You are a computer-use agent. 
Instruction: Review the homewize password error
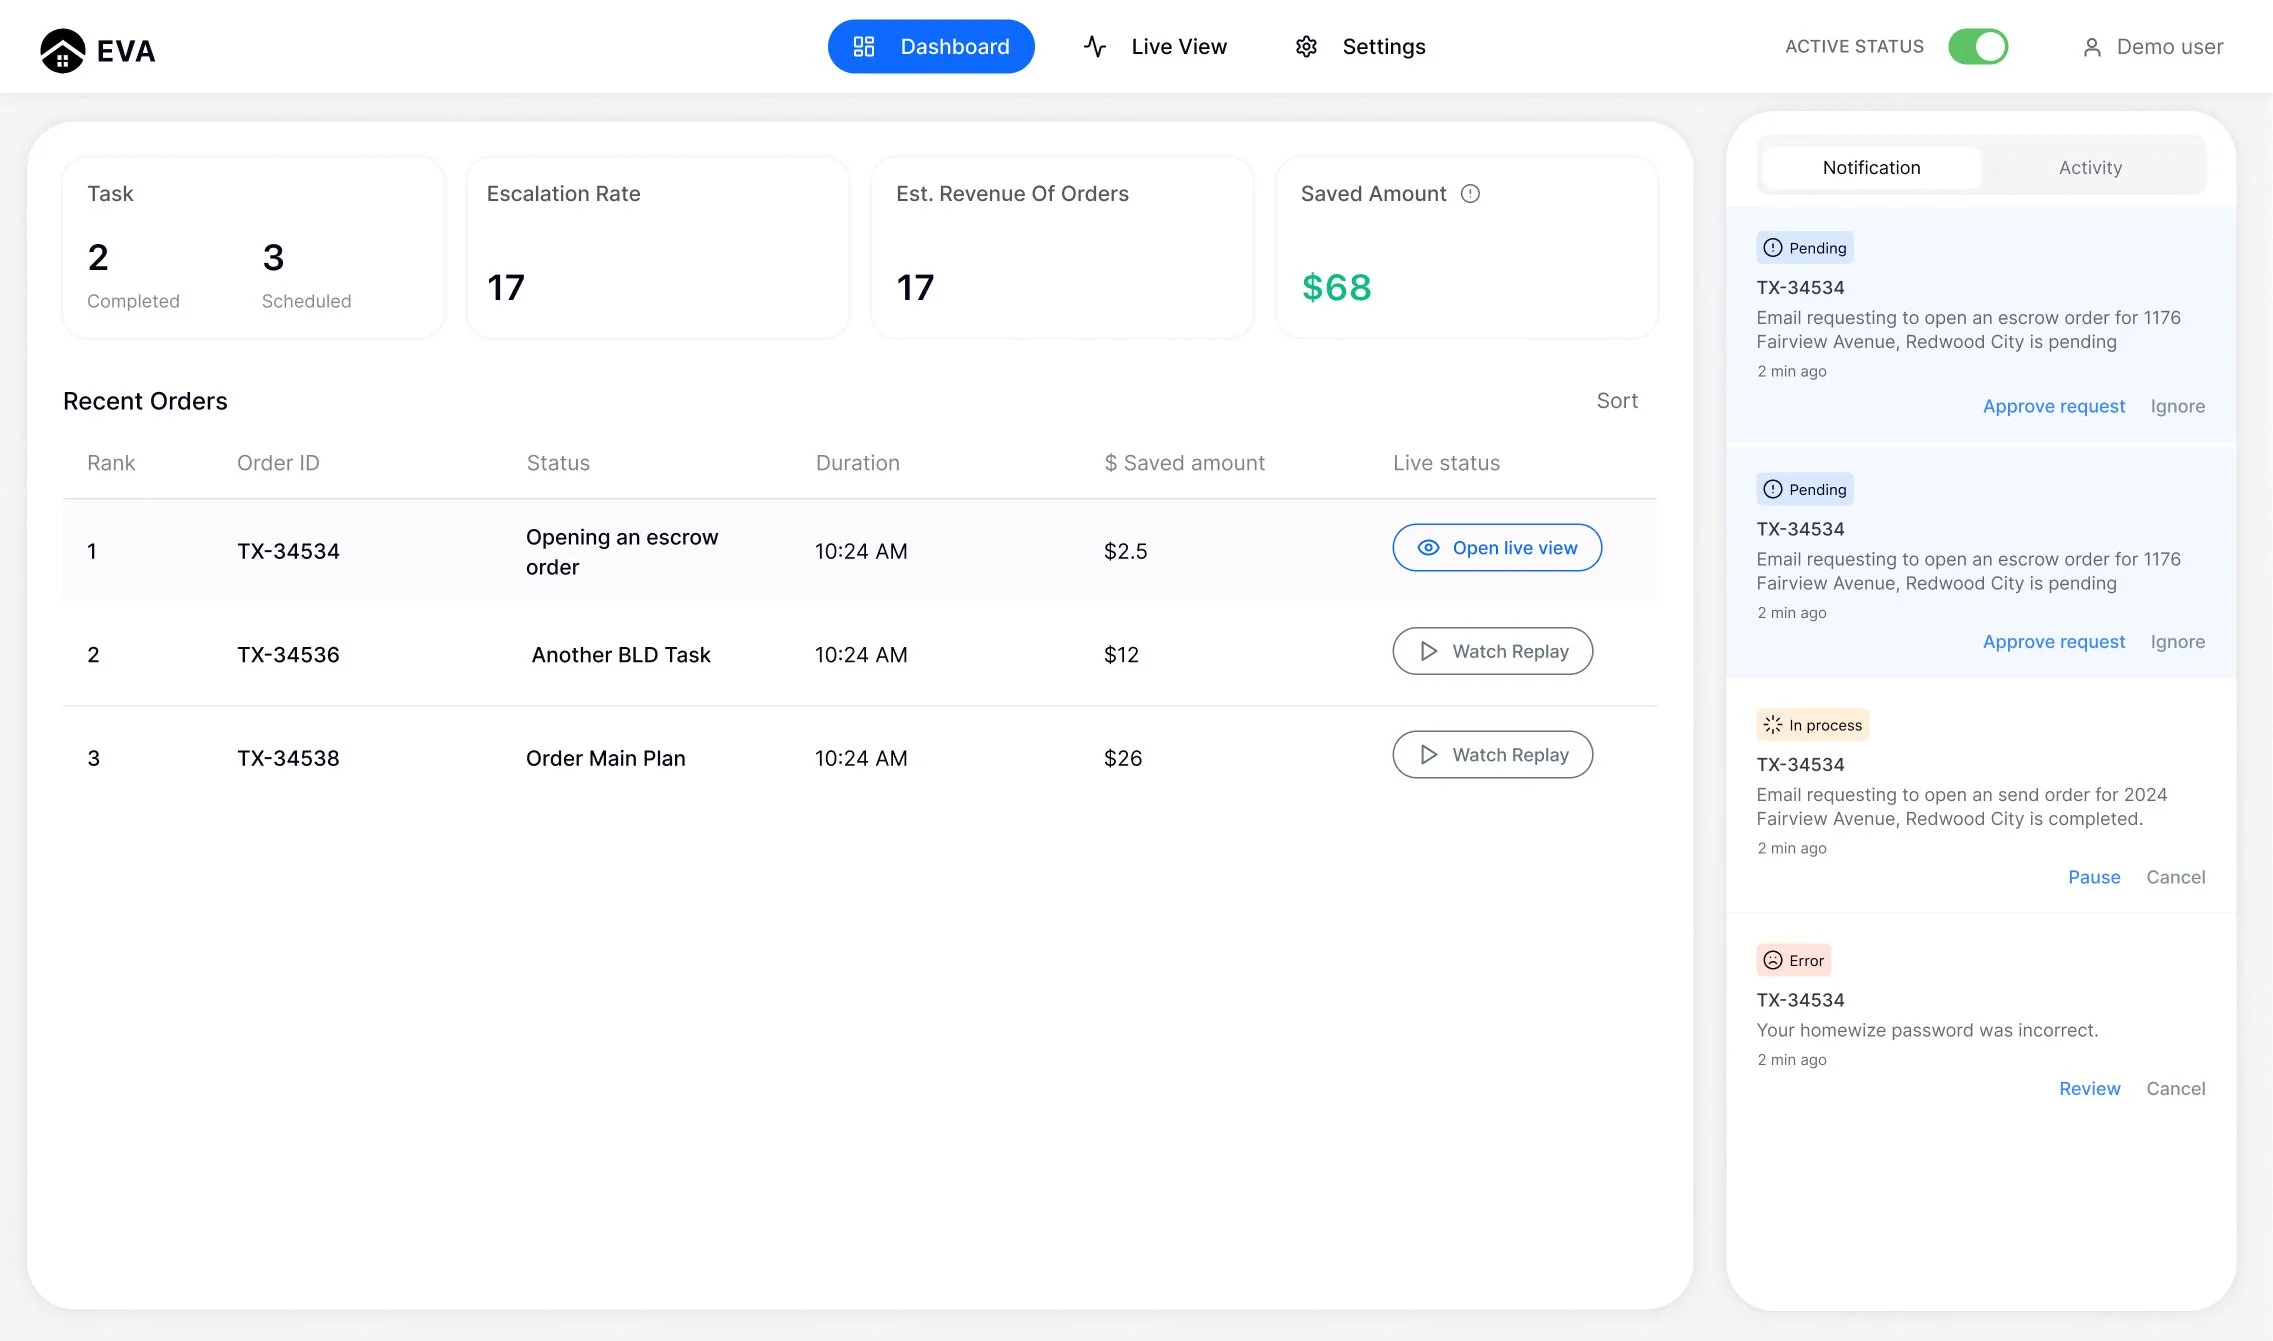pos(2089,1088)
